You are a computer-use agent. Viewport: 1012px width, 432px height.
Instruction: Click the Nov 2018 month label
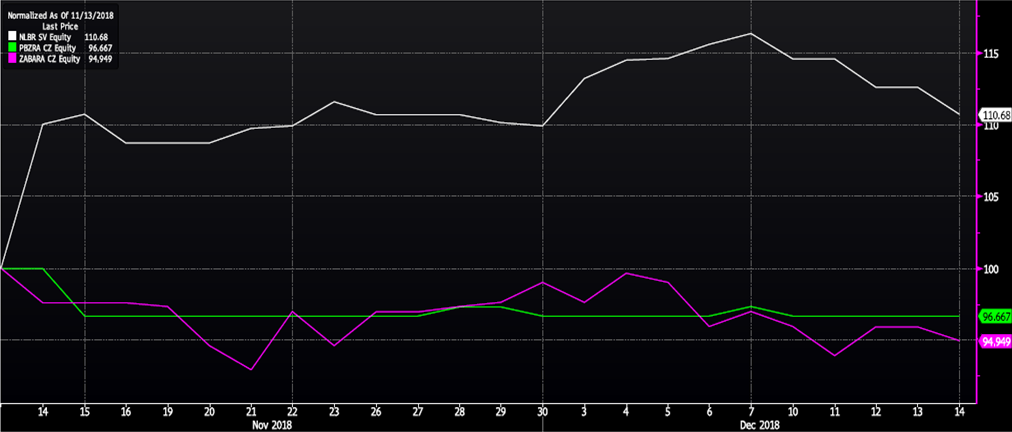pyautogui.click(x=271, y=424)
